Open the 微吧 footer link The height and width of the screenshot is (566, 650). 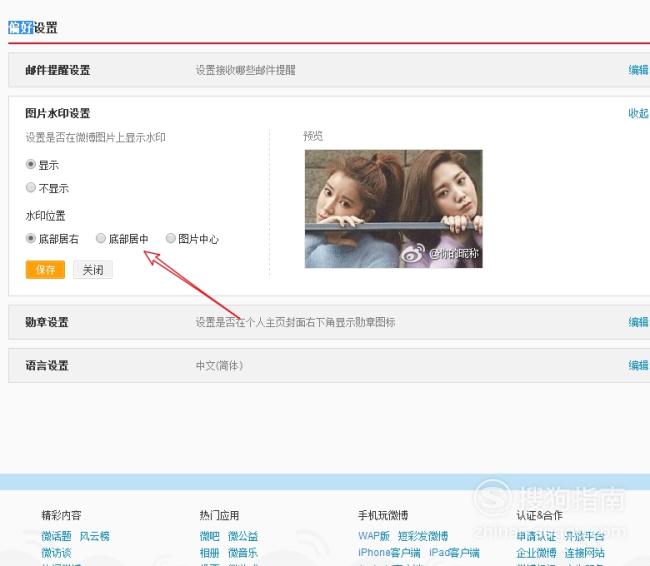[x=209, y=536]
